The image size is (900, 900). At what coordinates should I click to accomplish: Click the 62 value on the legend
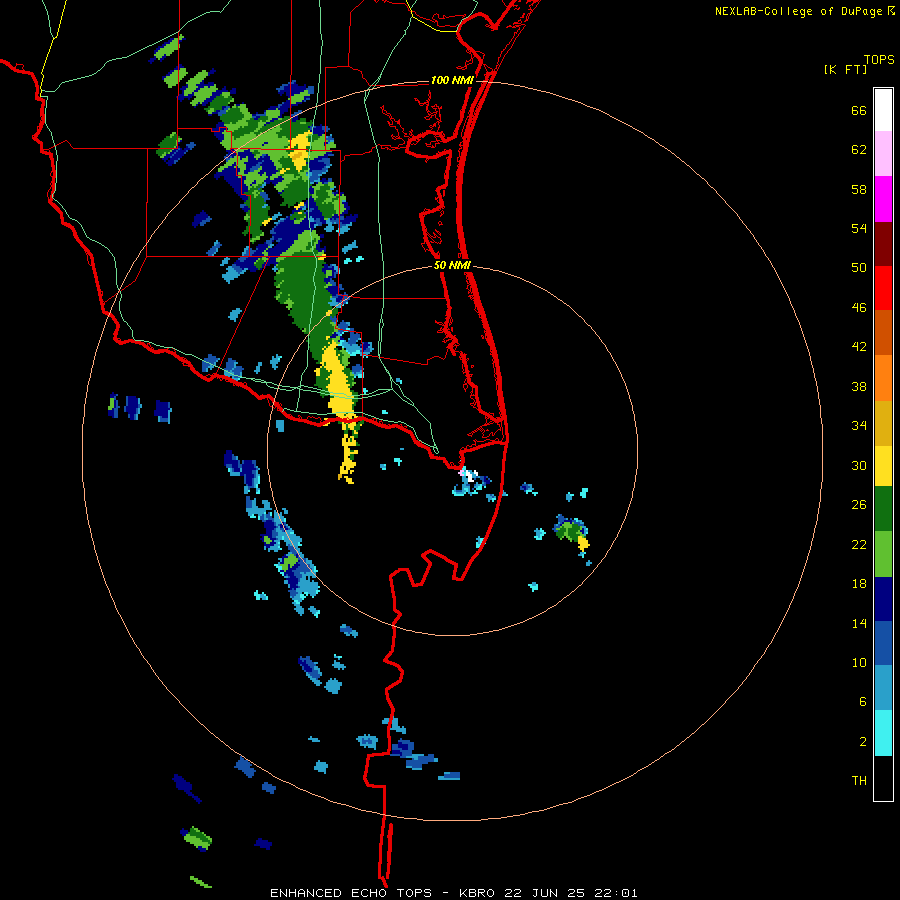click(859, 150)
